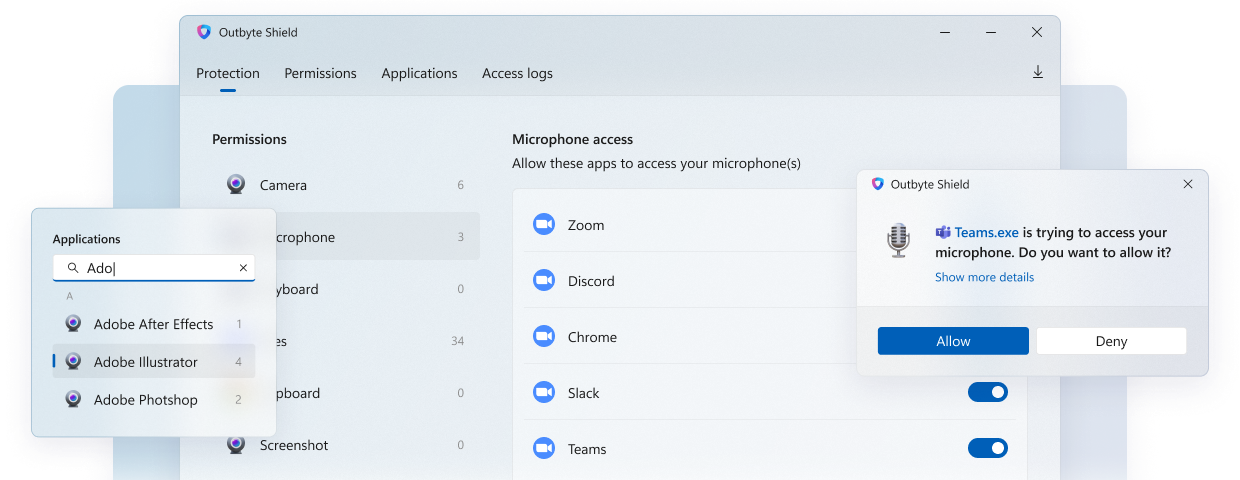
Task: Click the Zoom app camera icon
Action: coord(544,224)
